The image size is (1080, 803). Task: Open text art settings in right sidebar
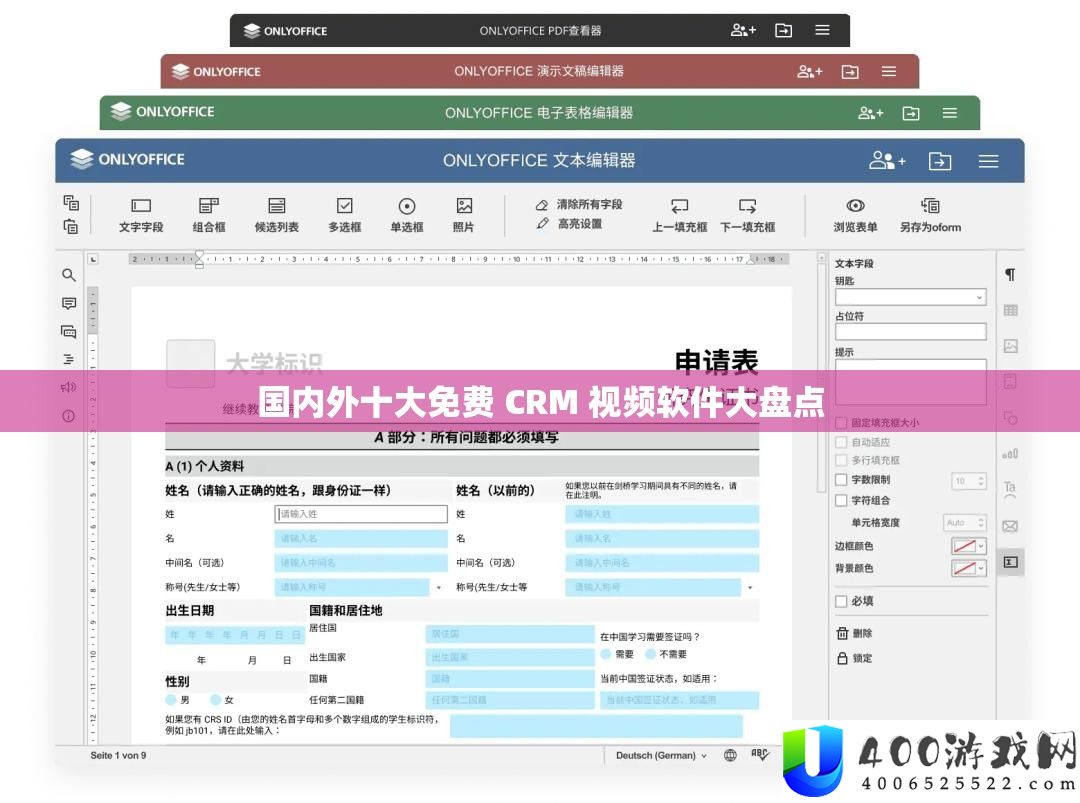pos(1010,488)
